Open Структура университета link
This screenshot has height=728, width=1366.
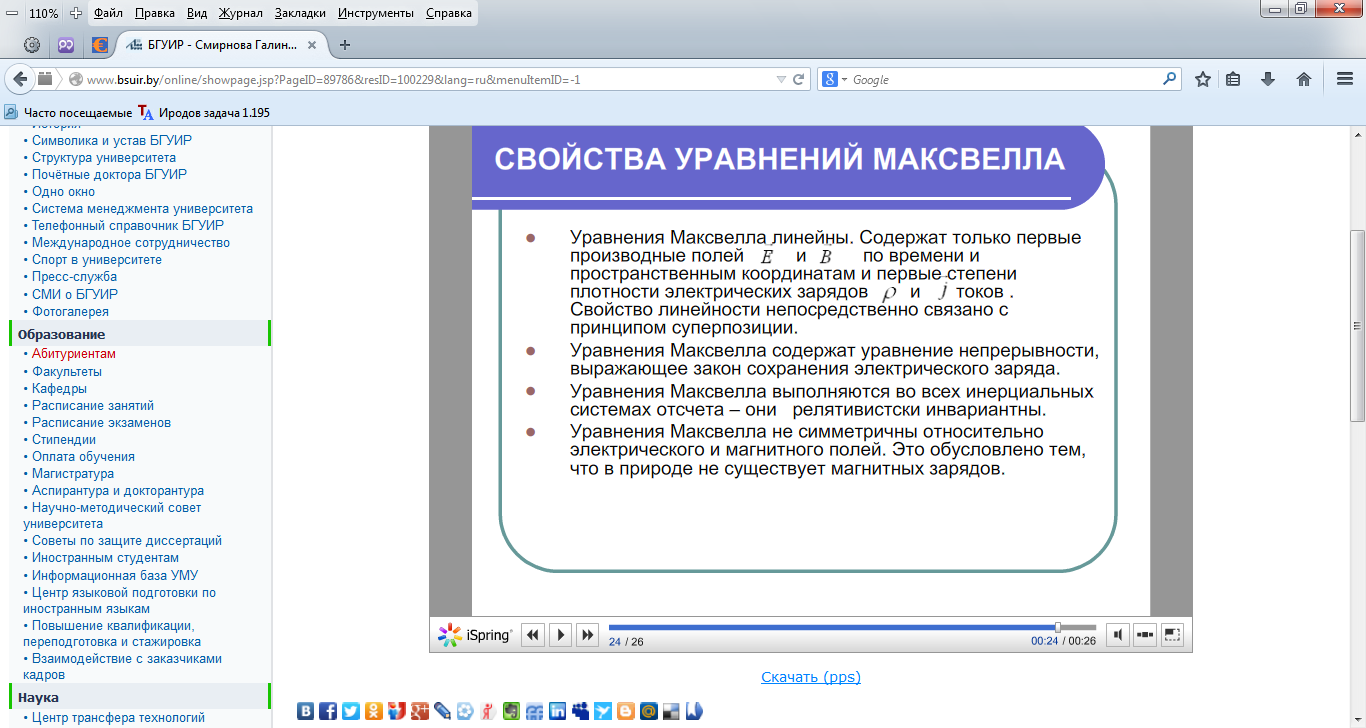click(104, 158)
